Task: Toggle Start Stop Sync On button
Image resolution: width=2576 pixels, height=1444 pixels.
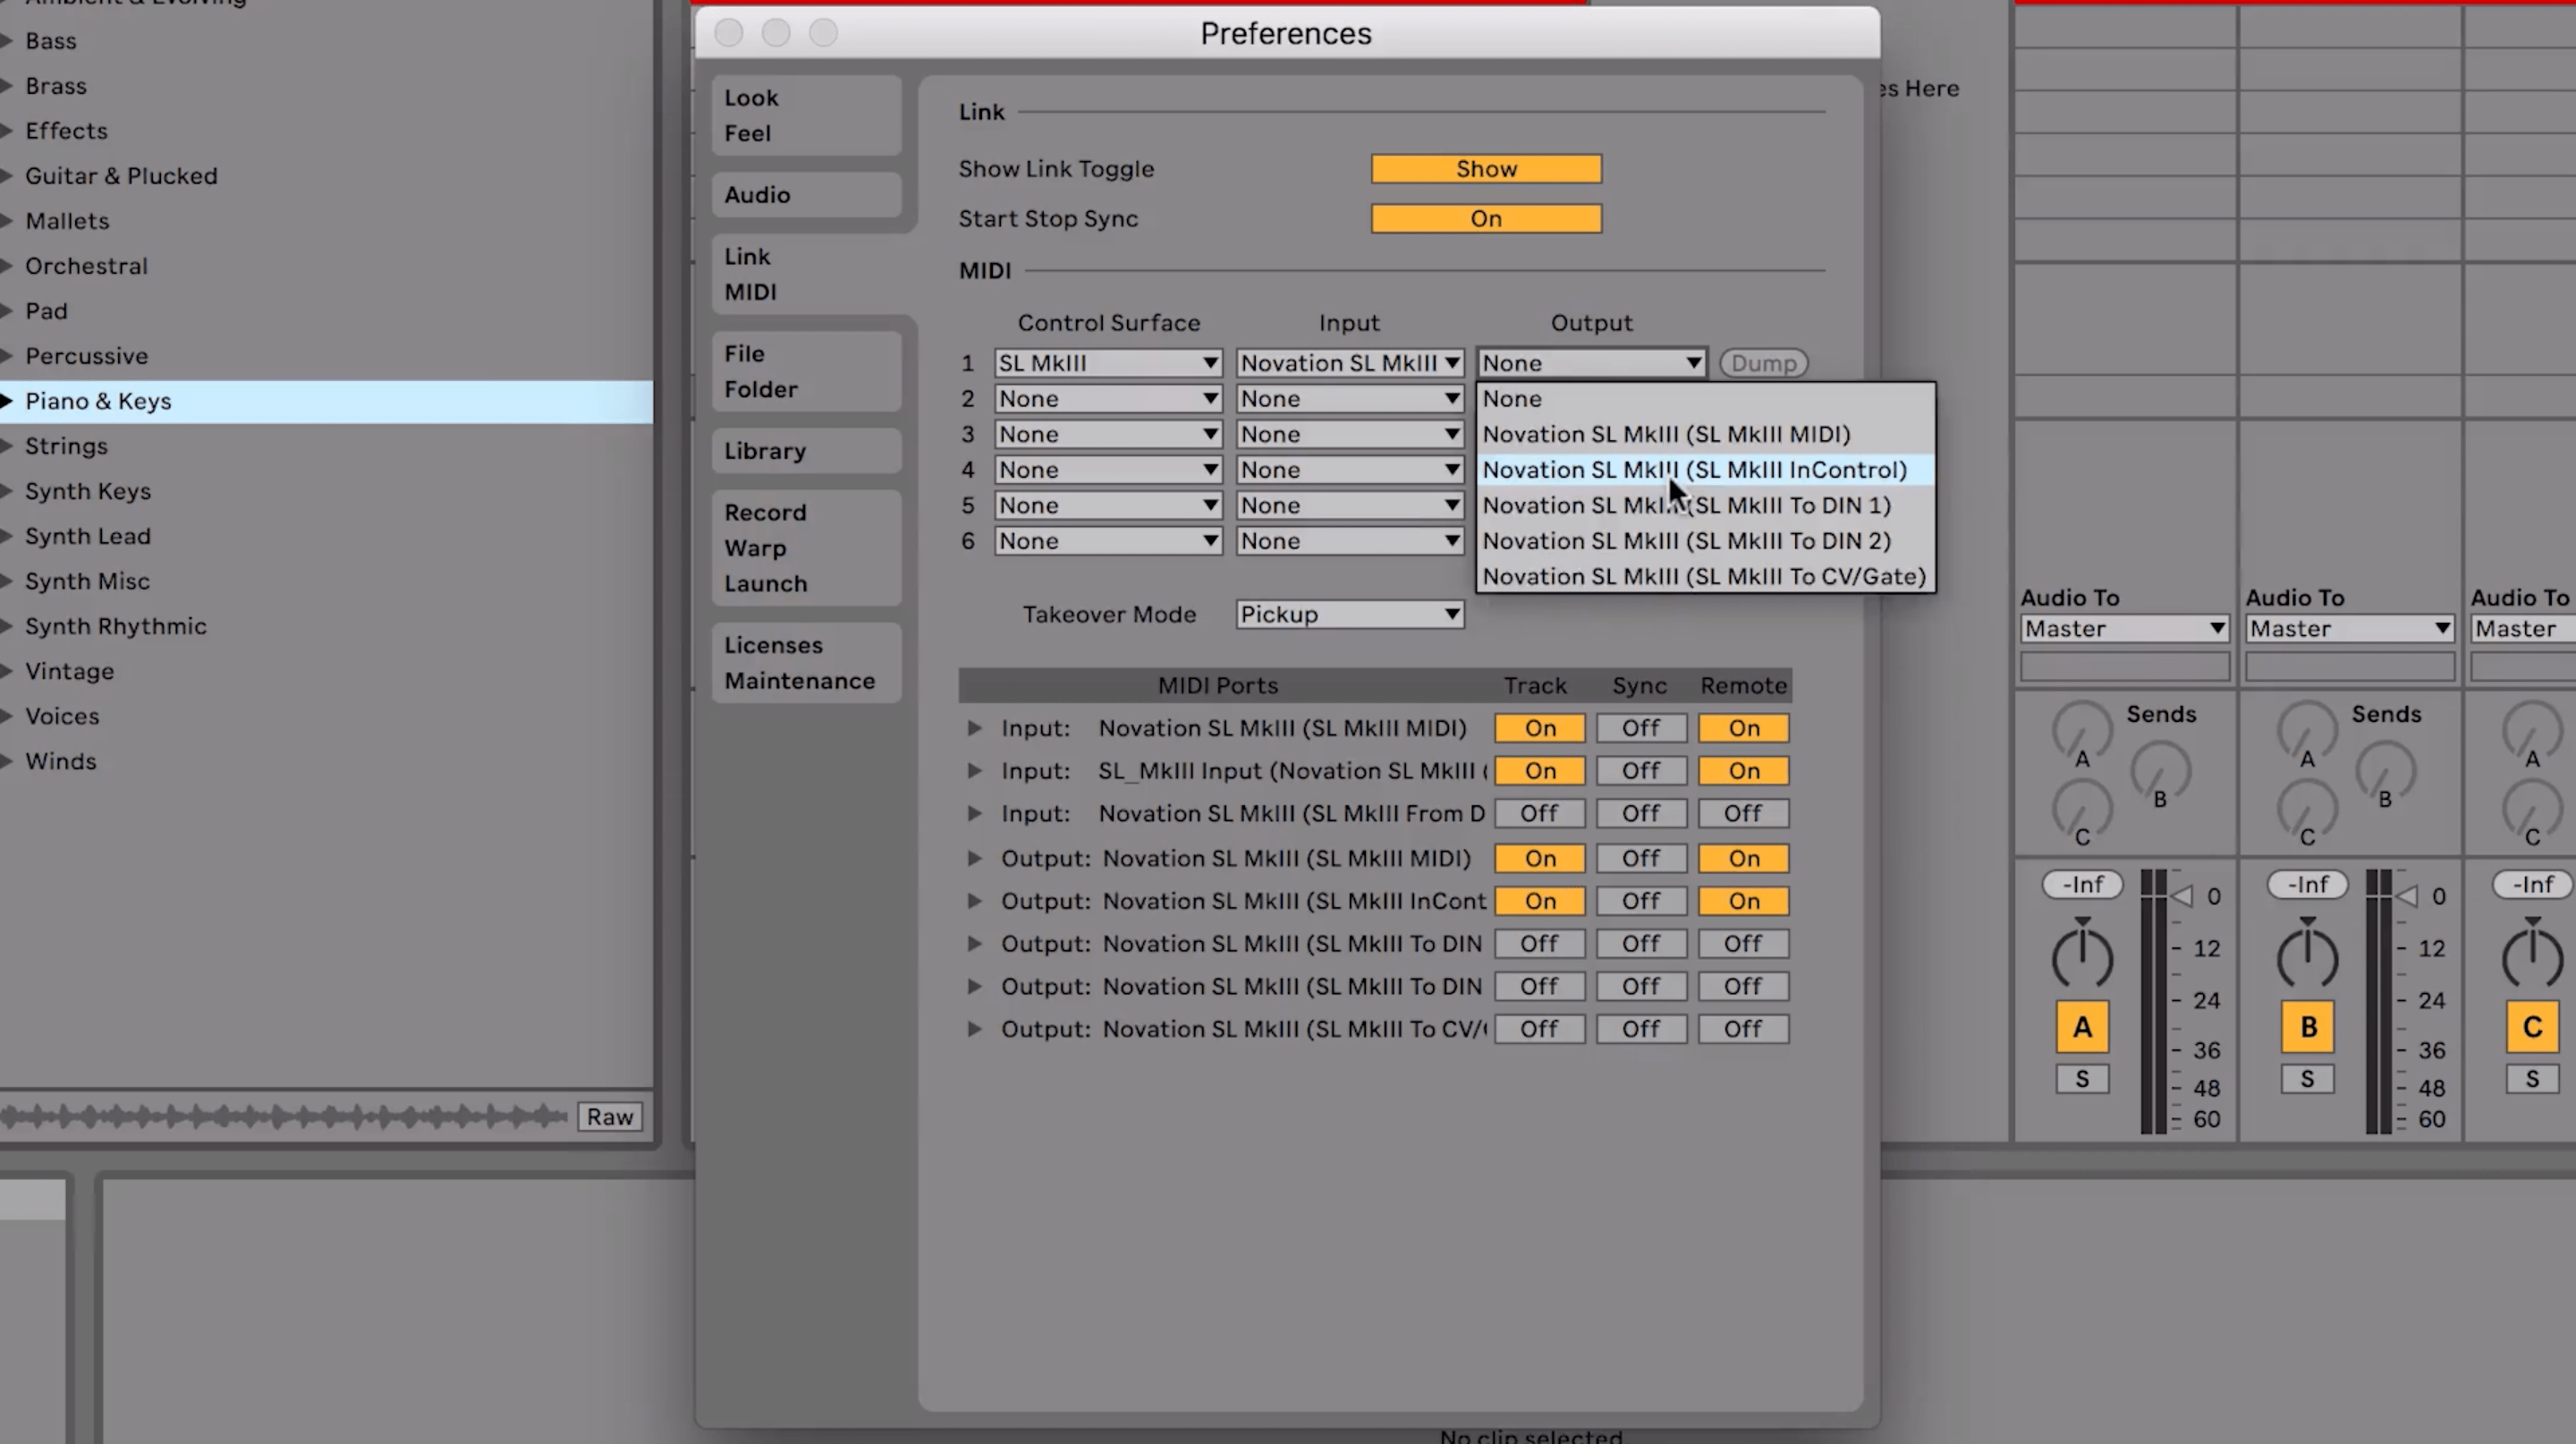Action: 1487,217
